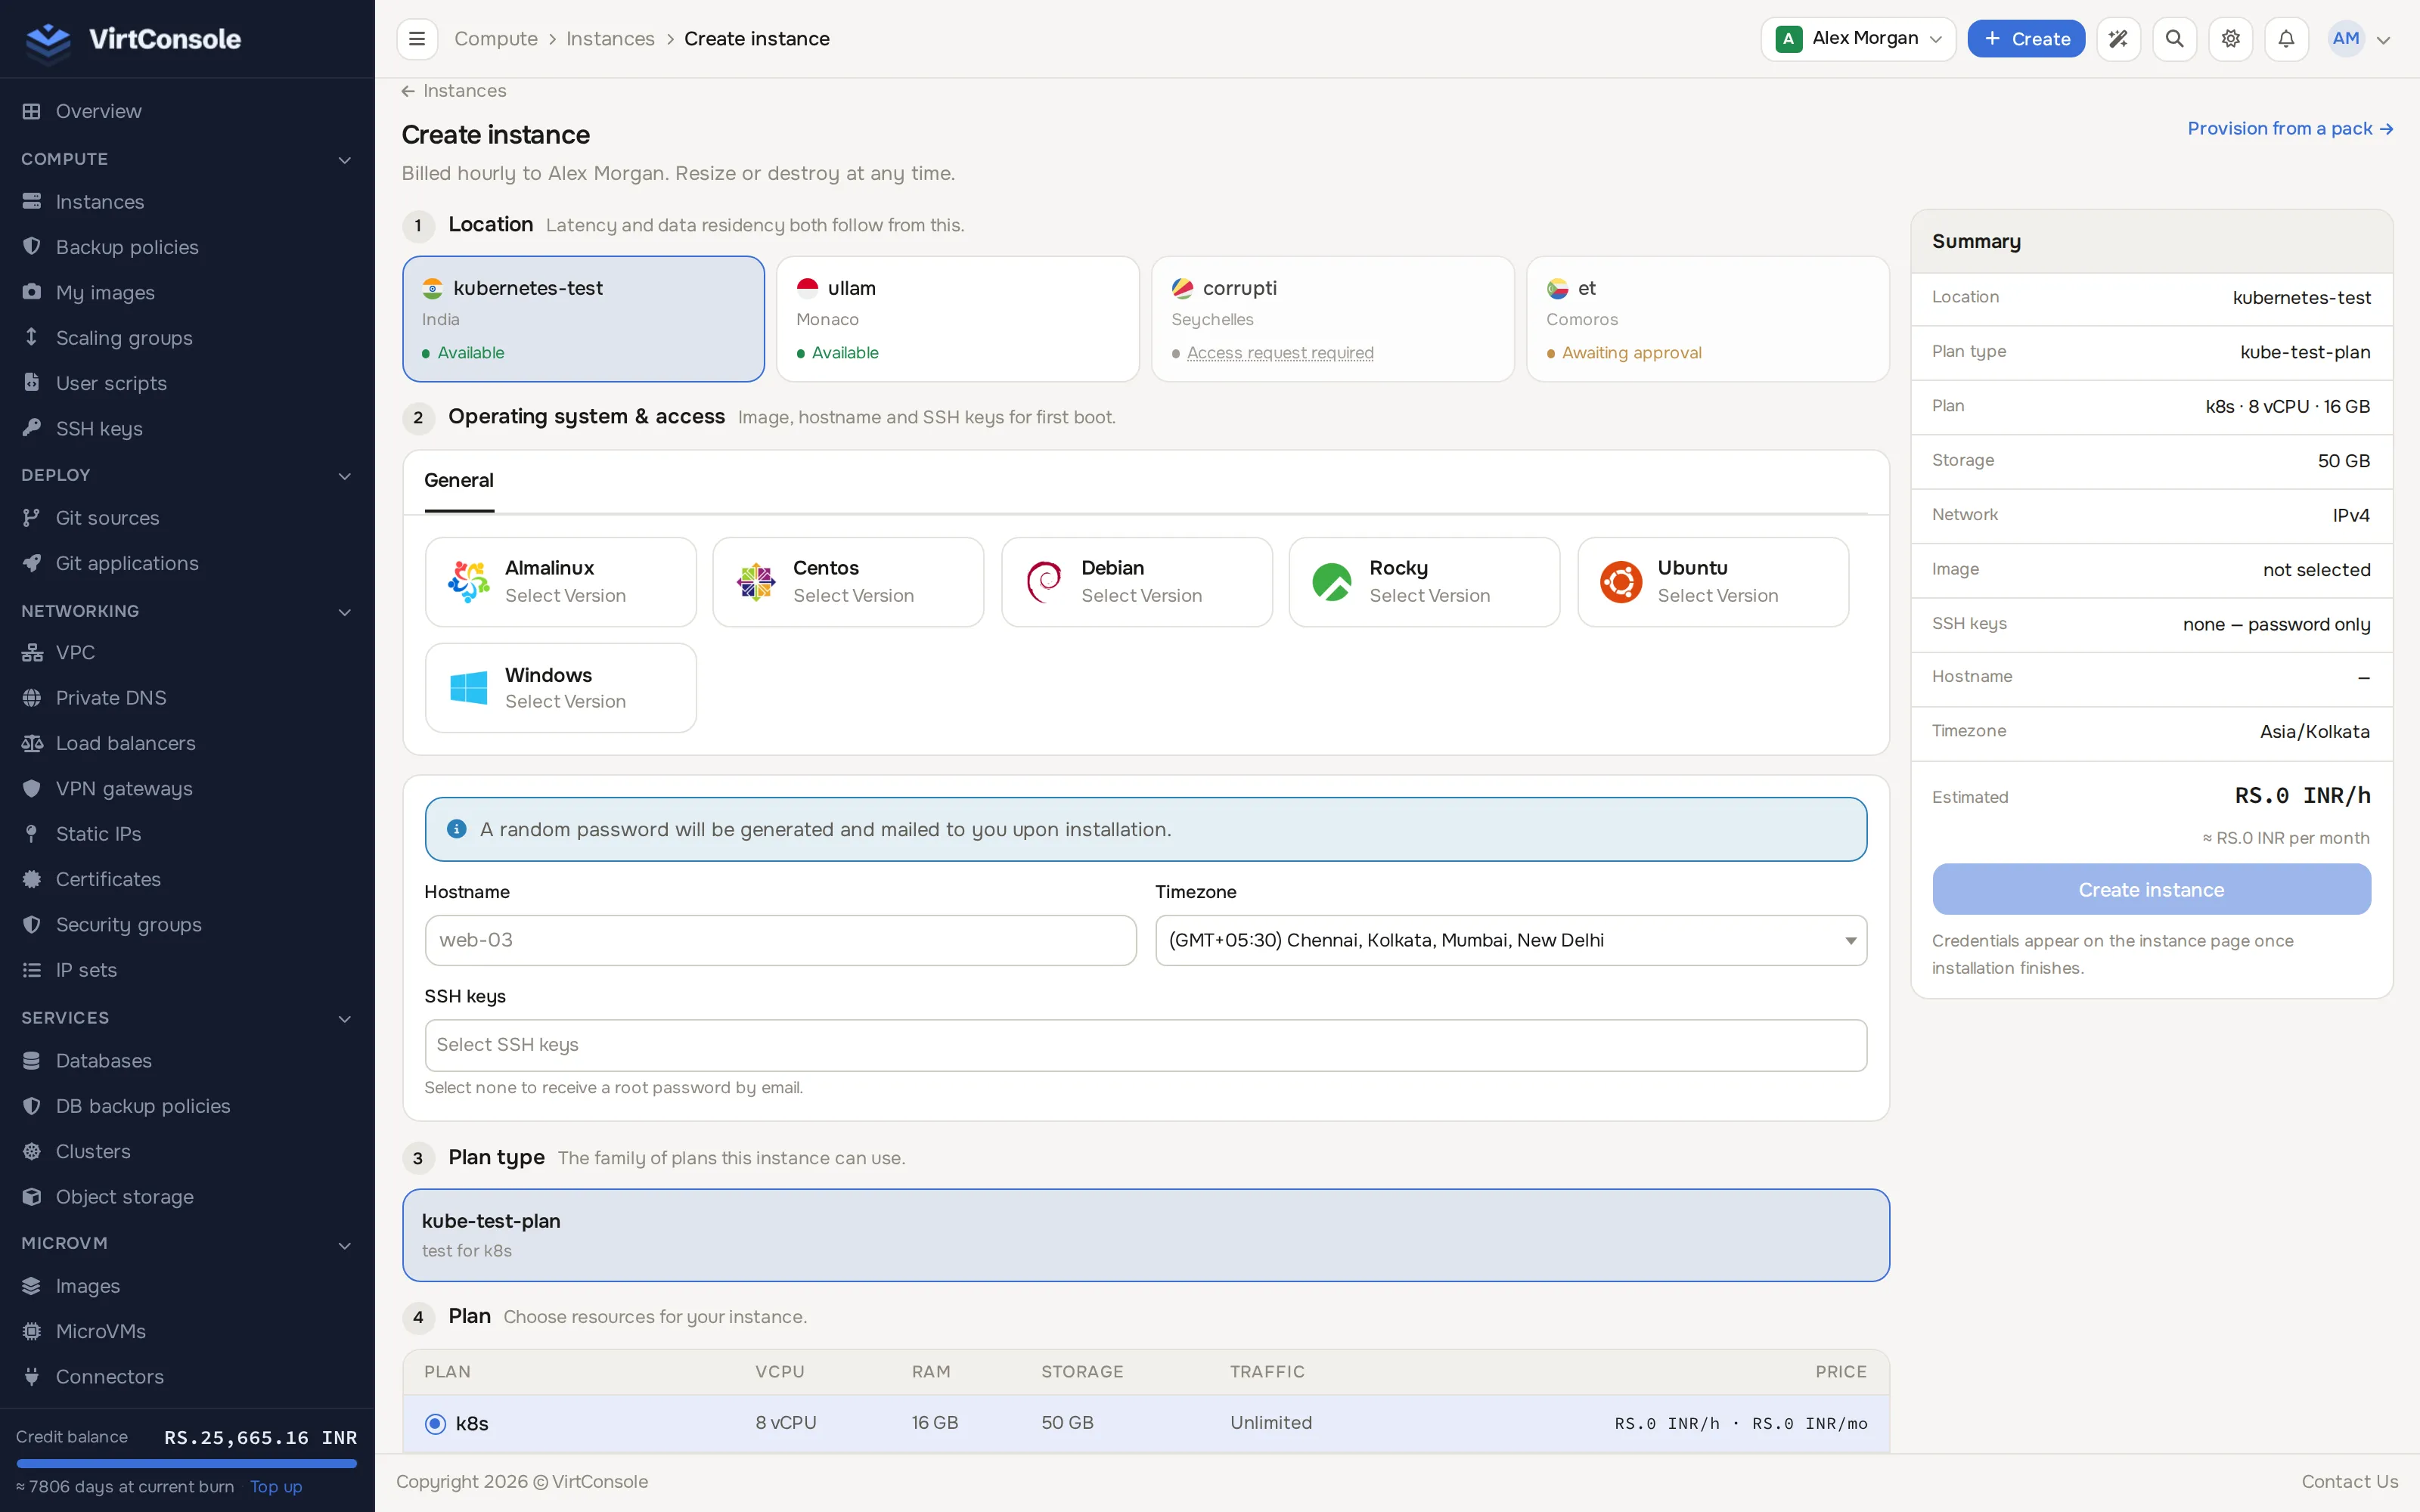Screen dimensions: 2420x1512
Task: Collapse the MICROVM sidebar section
Action: pyautogui.click(x=344, y=1245)
